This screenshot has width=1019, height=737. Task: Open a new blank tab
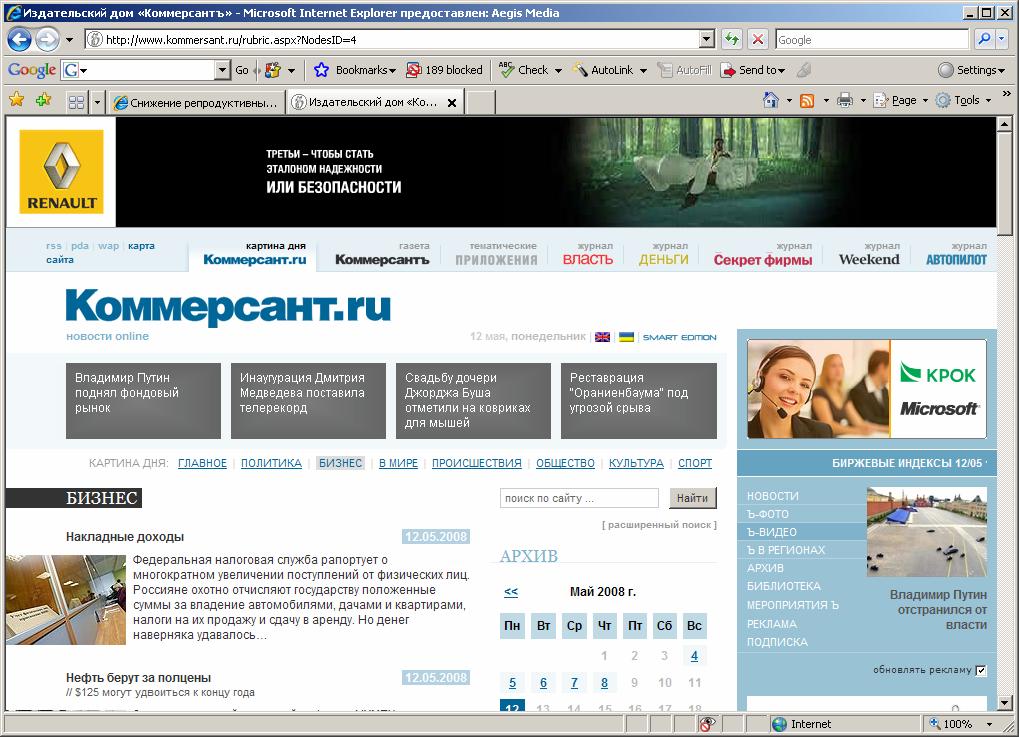tap(481, 102)
